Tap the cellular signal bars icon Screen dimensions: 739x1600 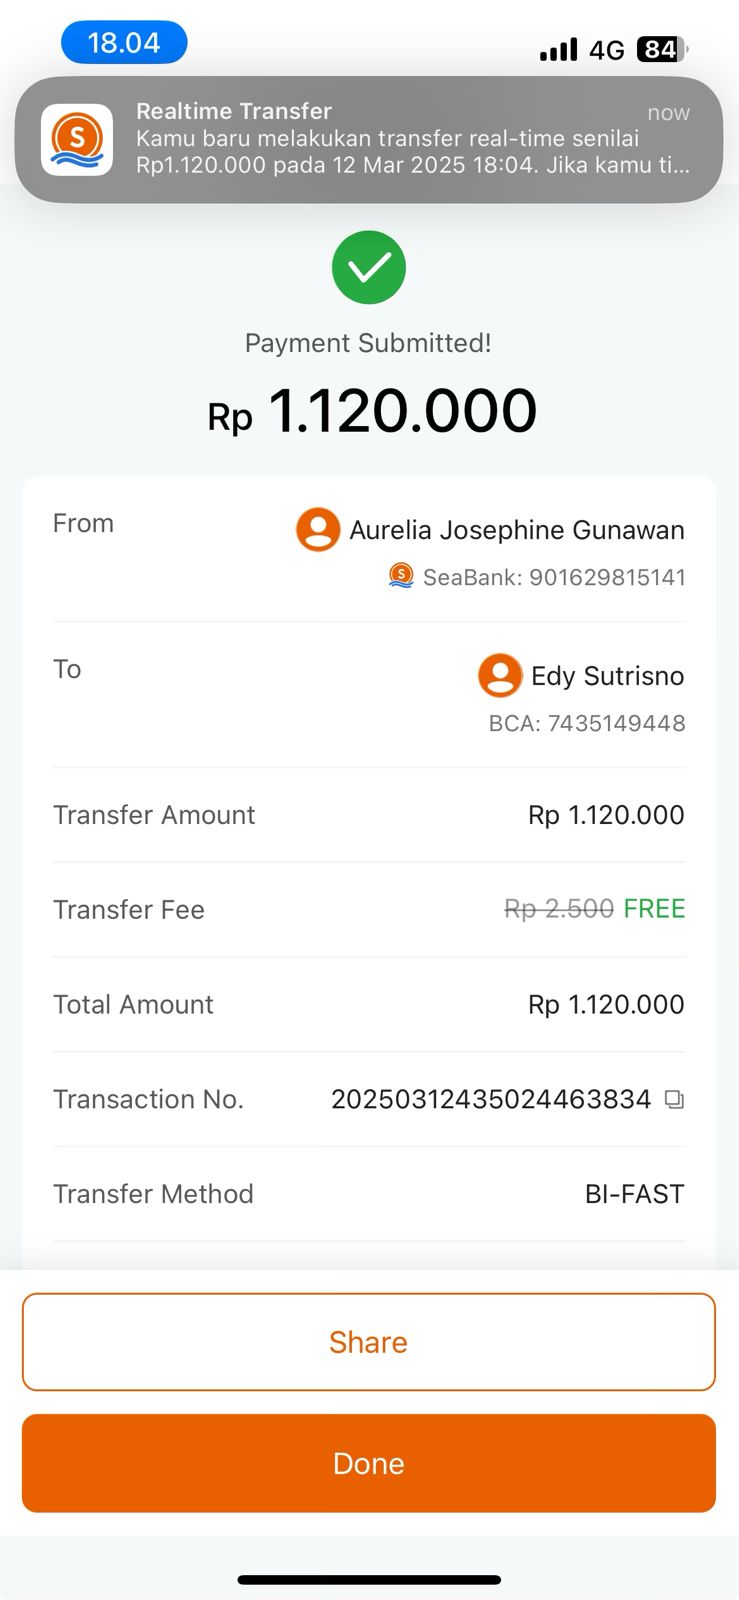(x=558, y=49)
